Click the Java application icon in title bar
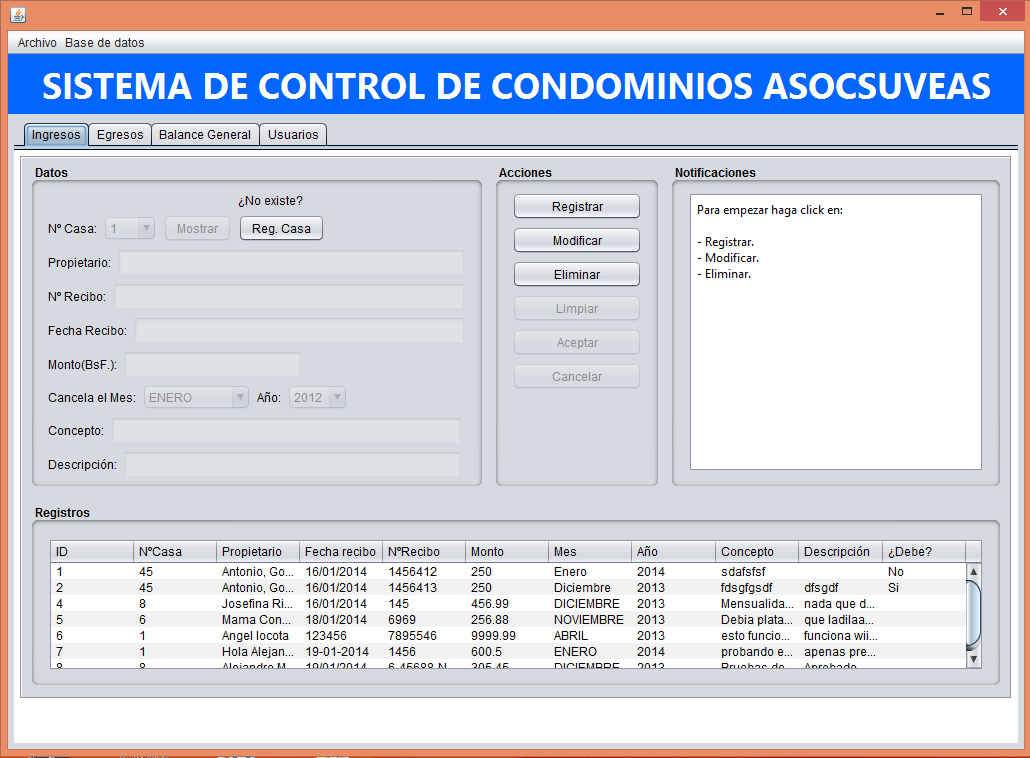The height and width of the screenshot is (758, 1030). 18,14
